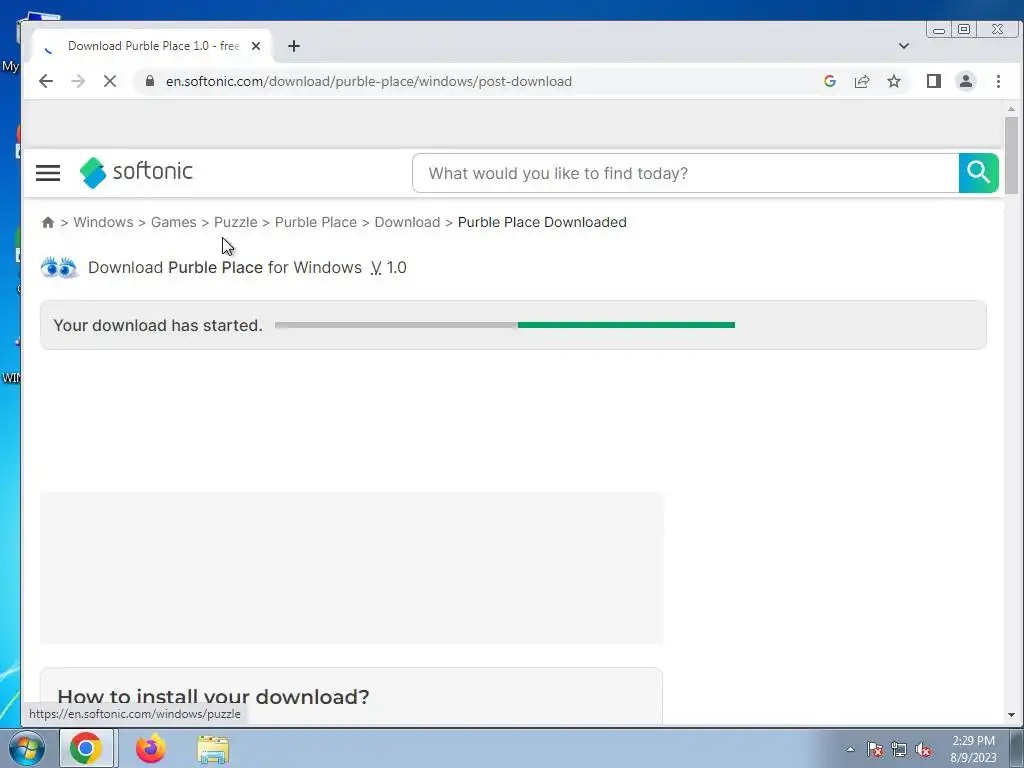This screenshot has width=1024, height=768.
Task: Bookmark this page with the star icon
Action: coord(894,81)
